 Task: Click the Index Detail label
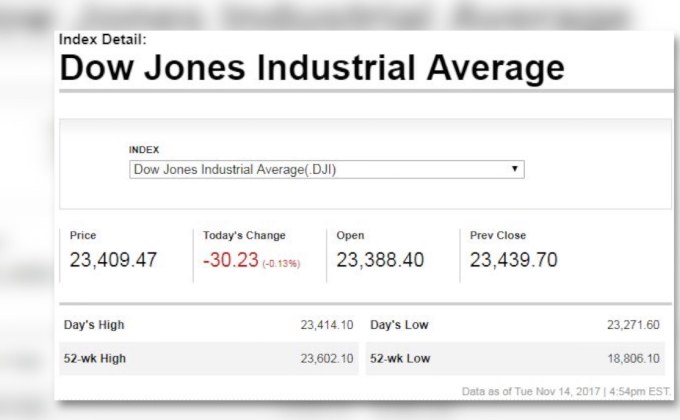coord(103,40)
